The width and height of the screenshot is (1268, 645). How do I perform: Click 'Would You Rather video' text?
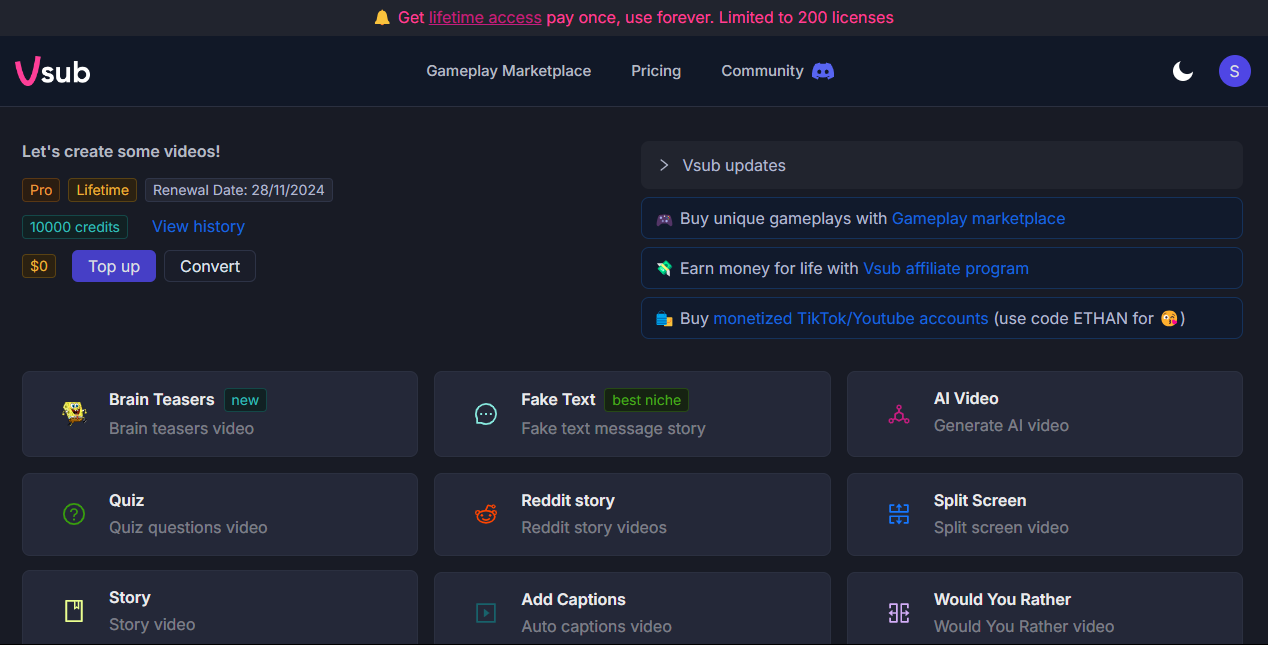1024,626
